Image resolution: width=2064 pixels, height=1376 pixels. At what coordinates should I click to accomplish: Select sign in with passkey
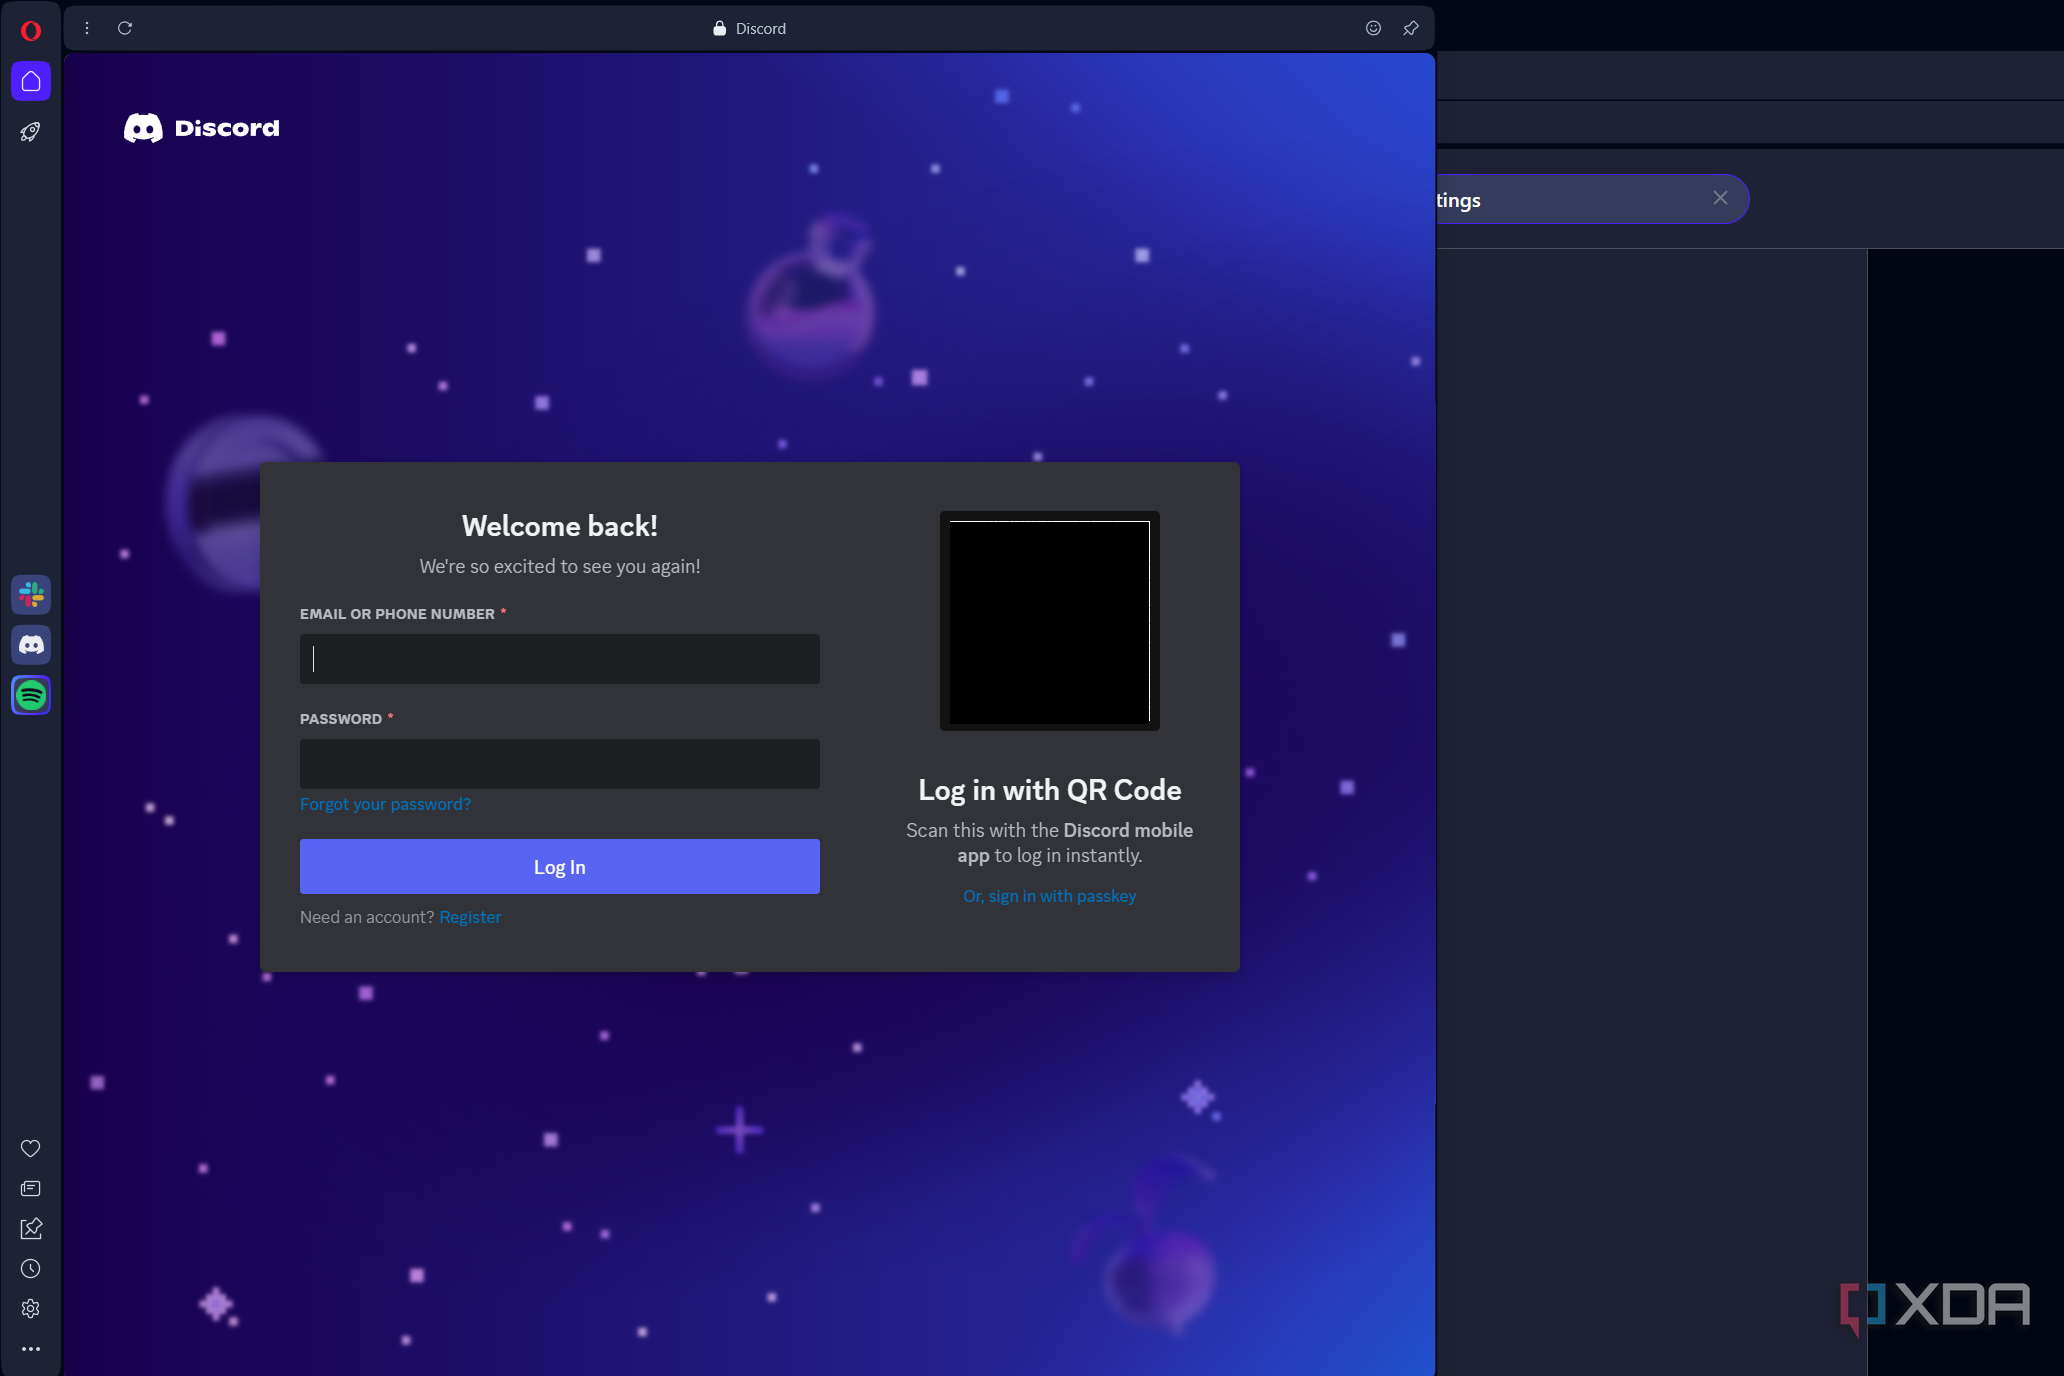[x=1049, y=896]
